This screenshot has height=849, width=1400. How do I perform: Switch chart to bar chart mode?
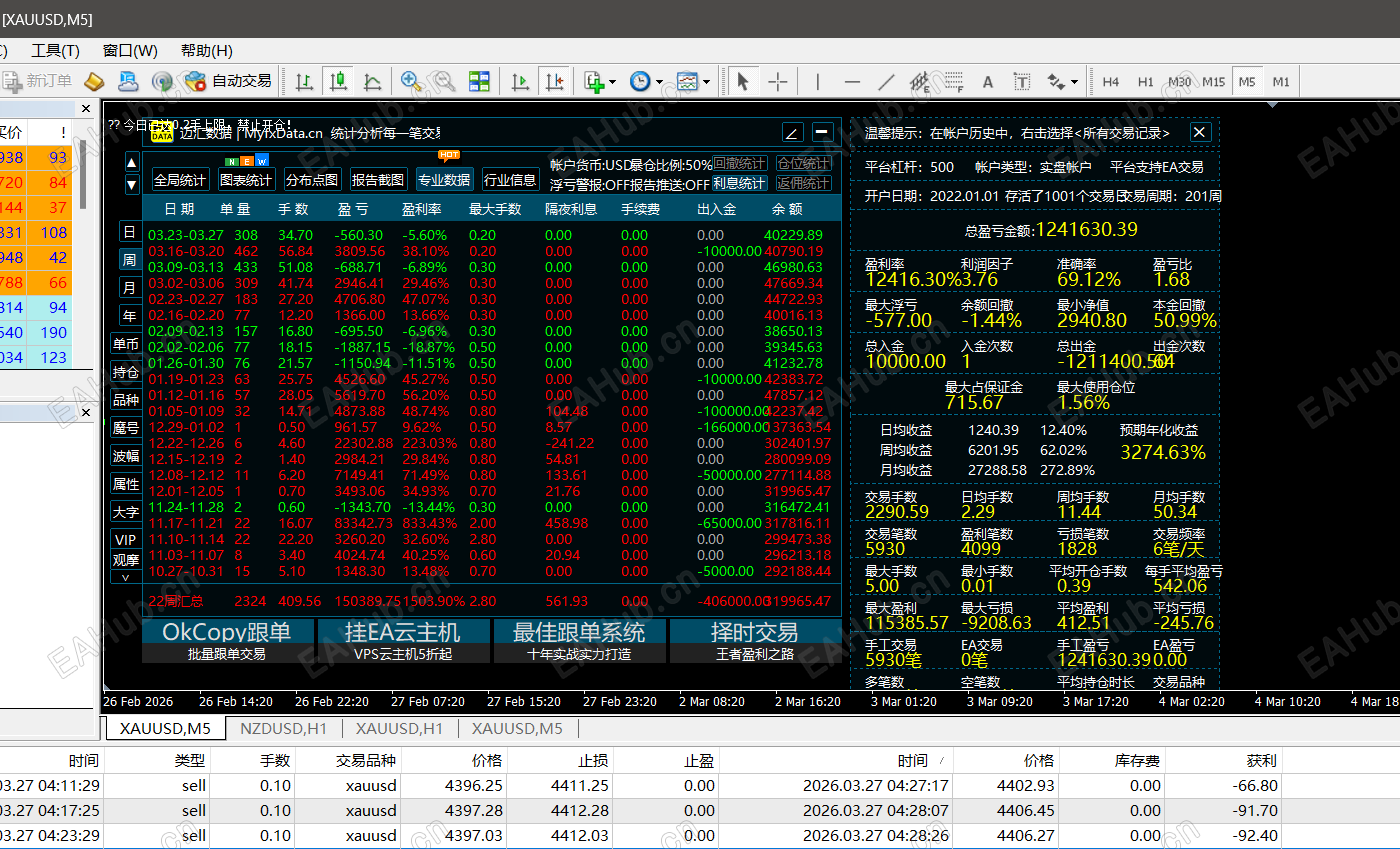pos(304,81)
